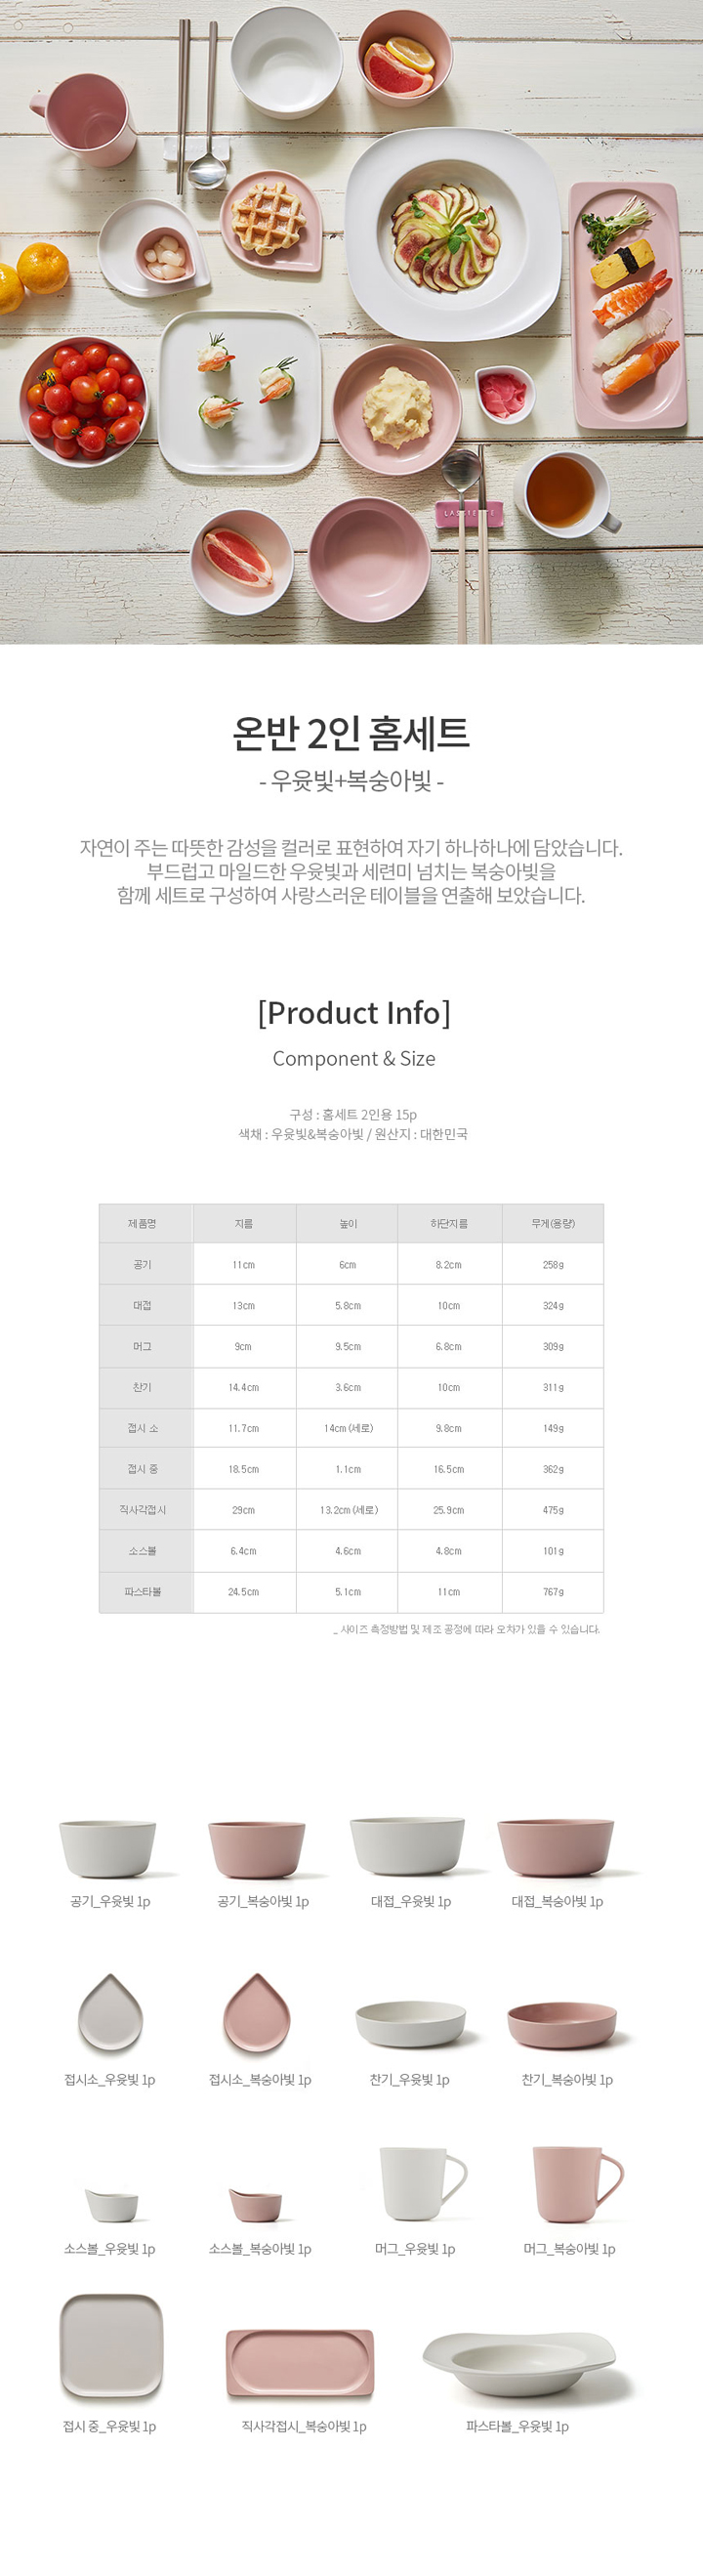Click the 온반 2인 홈세트 title
This screenshot has height=2576, width=703.
(x=351, y=733)
